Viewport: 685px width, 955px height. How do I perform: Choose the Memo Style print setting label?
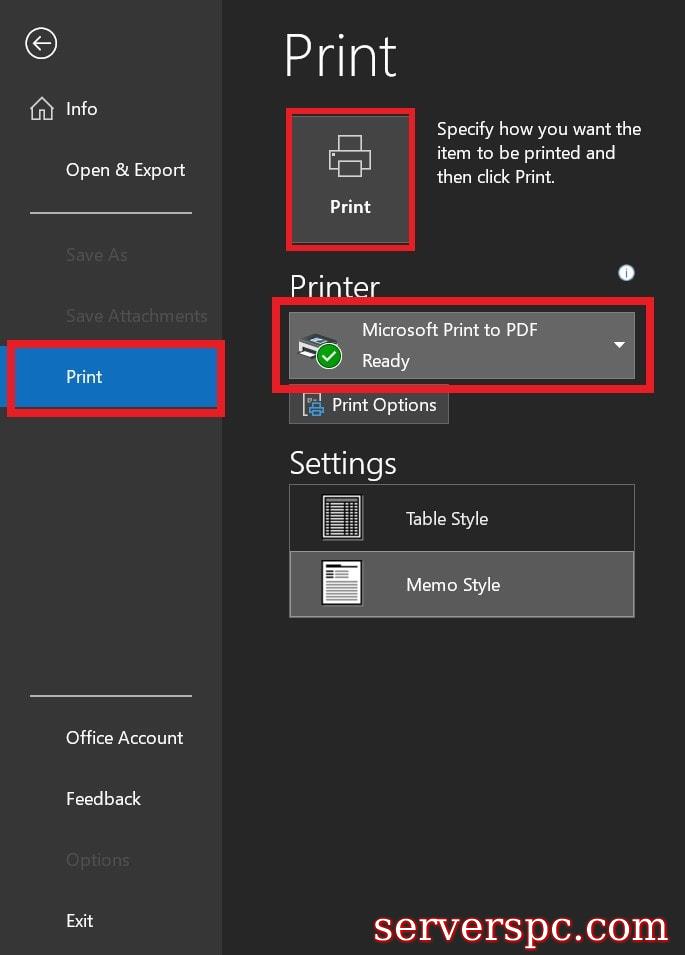[453, 585]
